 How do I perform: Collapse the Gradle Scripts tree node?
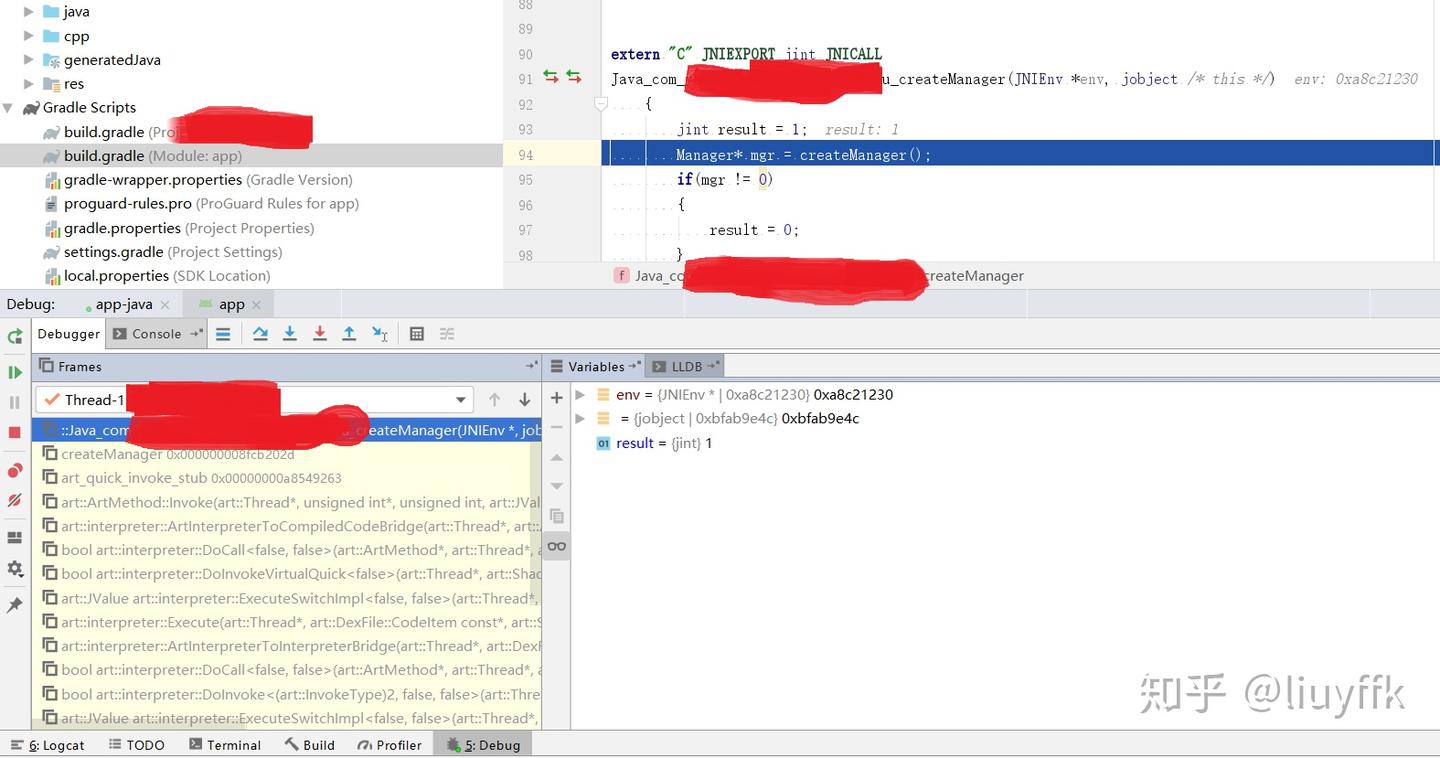click(x=8, y=107)
